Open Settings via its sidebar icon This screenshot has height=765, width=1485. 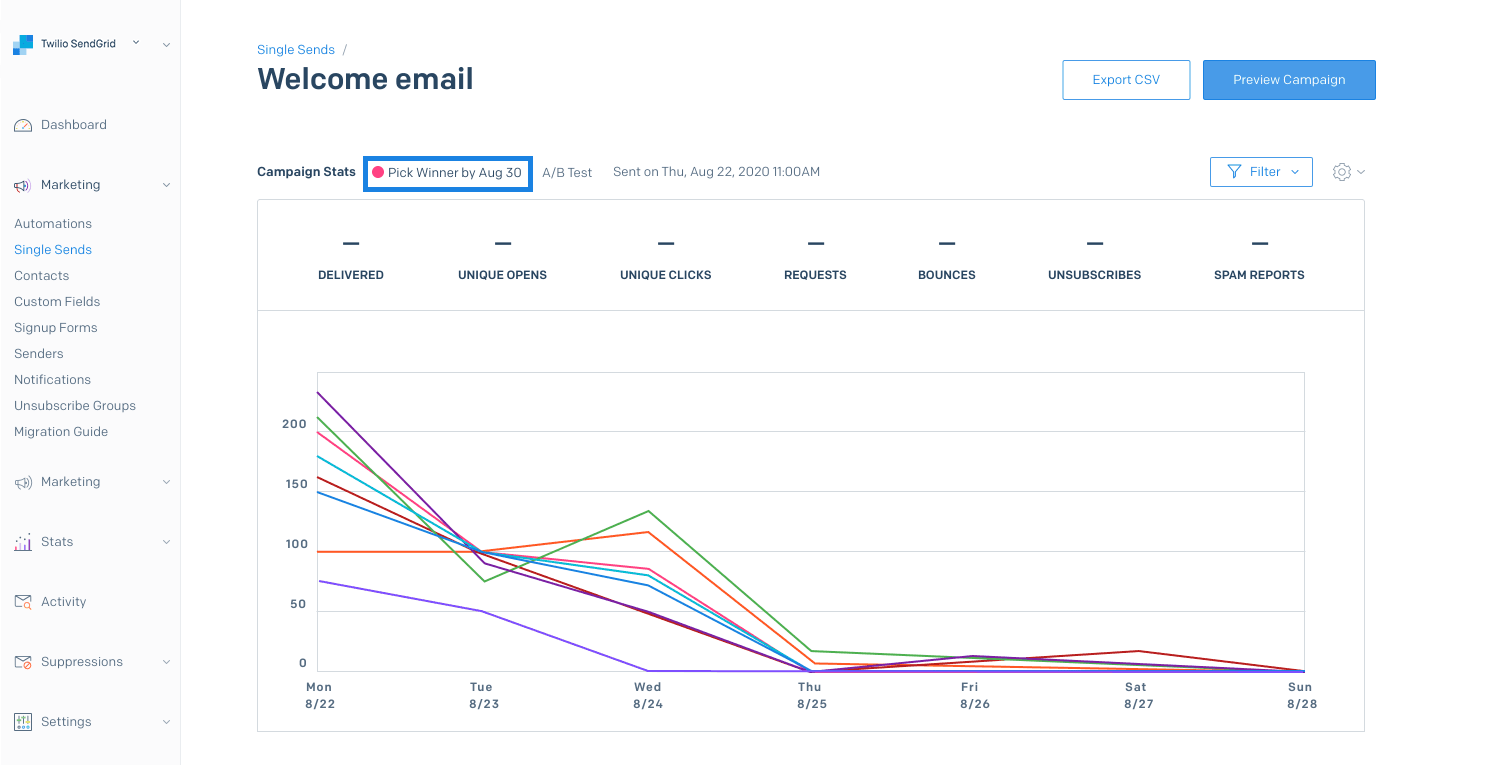point(23,721)
